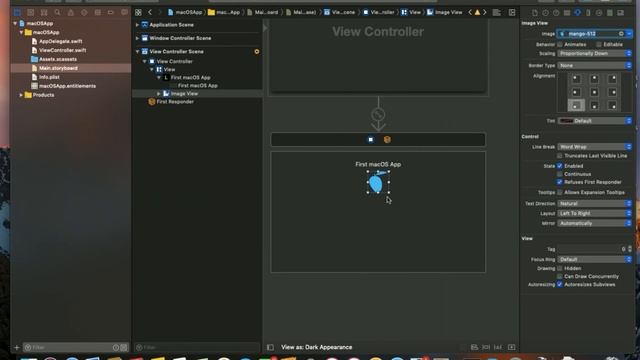Set alignment to the center cell
640x360 pixels.
(x=594, y=92)
